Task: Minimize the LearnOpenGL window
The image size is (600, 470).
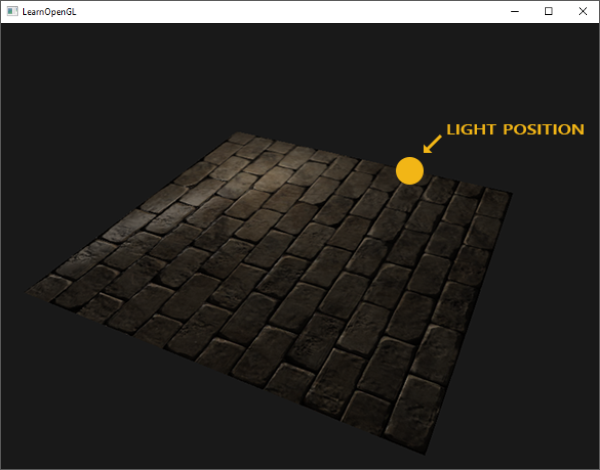Action: coord(515,11)
